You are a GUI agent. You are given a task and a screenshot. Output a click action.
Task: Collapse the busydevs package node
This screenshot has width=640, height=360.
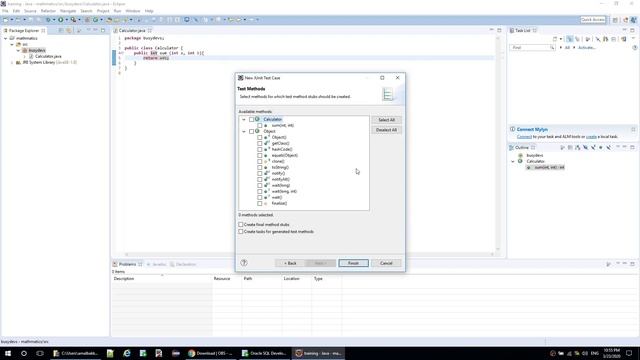(18, 50)
